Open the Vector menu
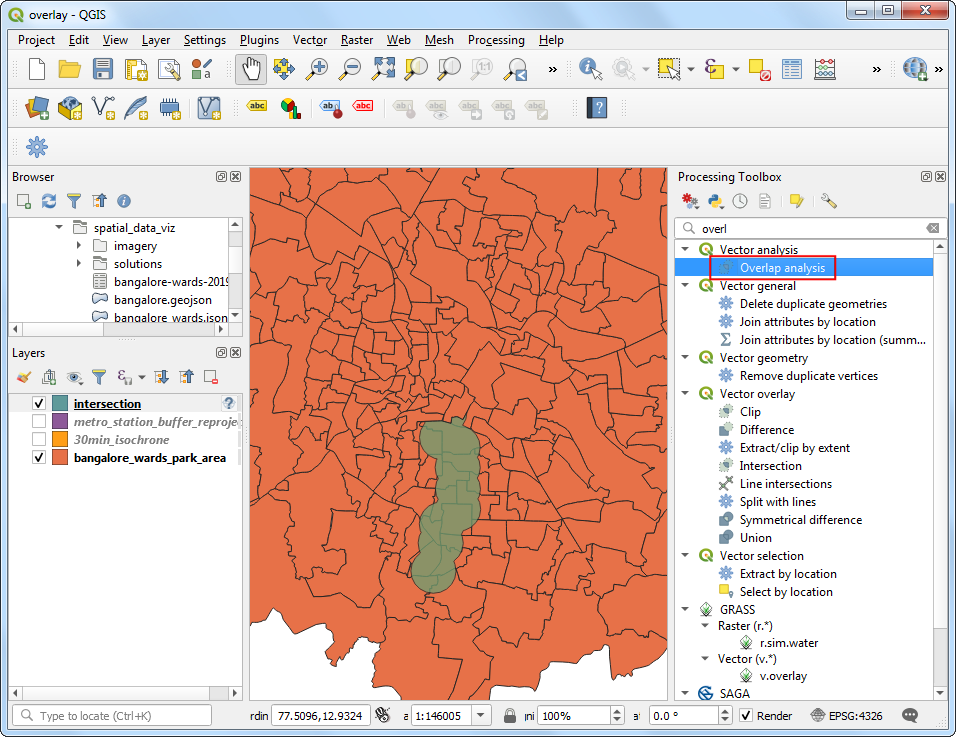Viewport: 956px width, 737px height. [310, 40]
